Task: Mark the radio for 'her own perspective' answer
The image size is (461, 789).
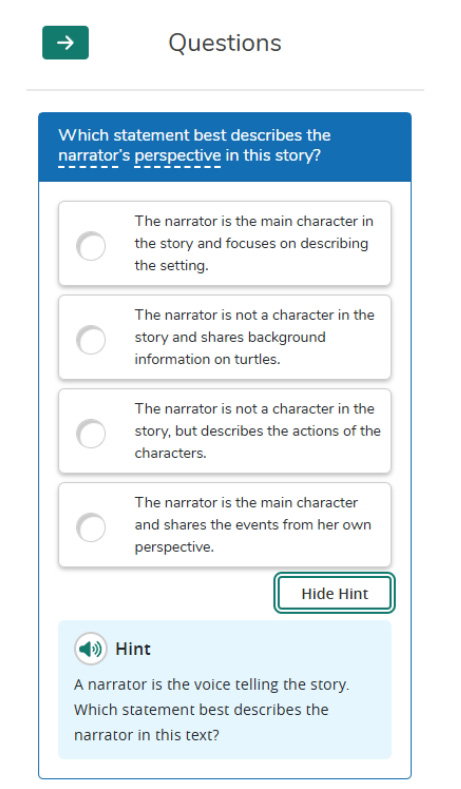Action: [91, 527]
